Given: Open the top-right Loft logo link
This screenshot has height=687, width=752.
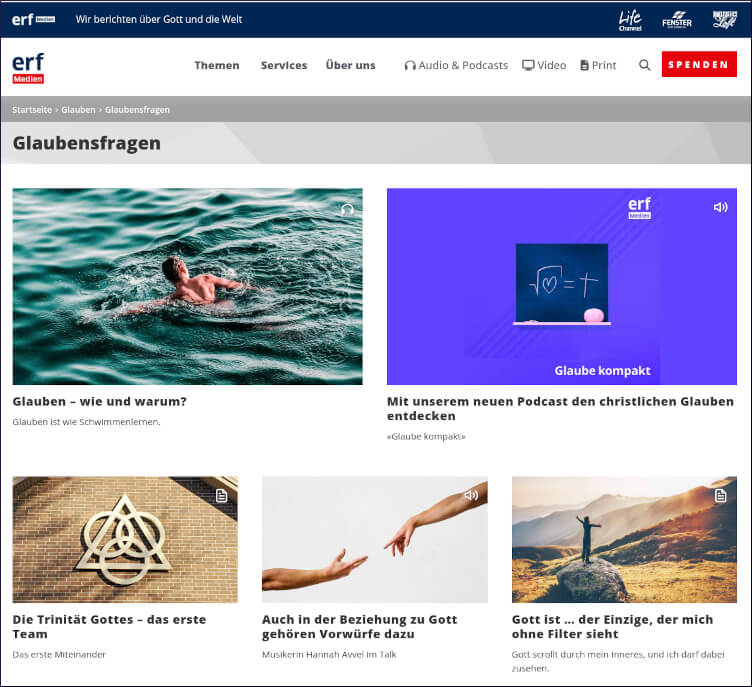Looking at the screenshot, I should pyautogui.click(x=724, y=20).
